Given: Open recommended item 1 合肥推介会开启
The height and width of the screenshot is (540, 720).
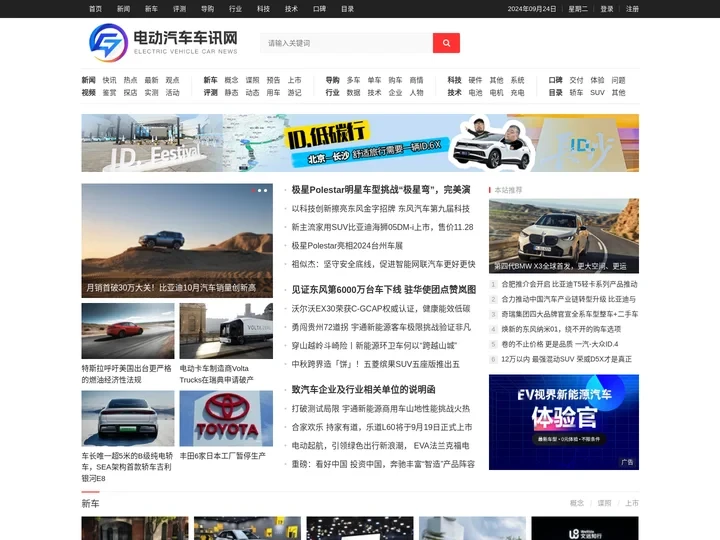Looking at the screenshot, I should tap(569, 284).
